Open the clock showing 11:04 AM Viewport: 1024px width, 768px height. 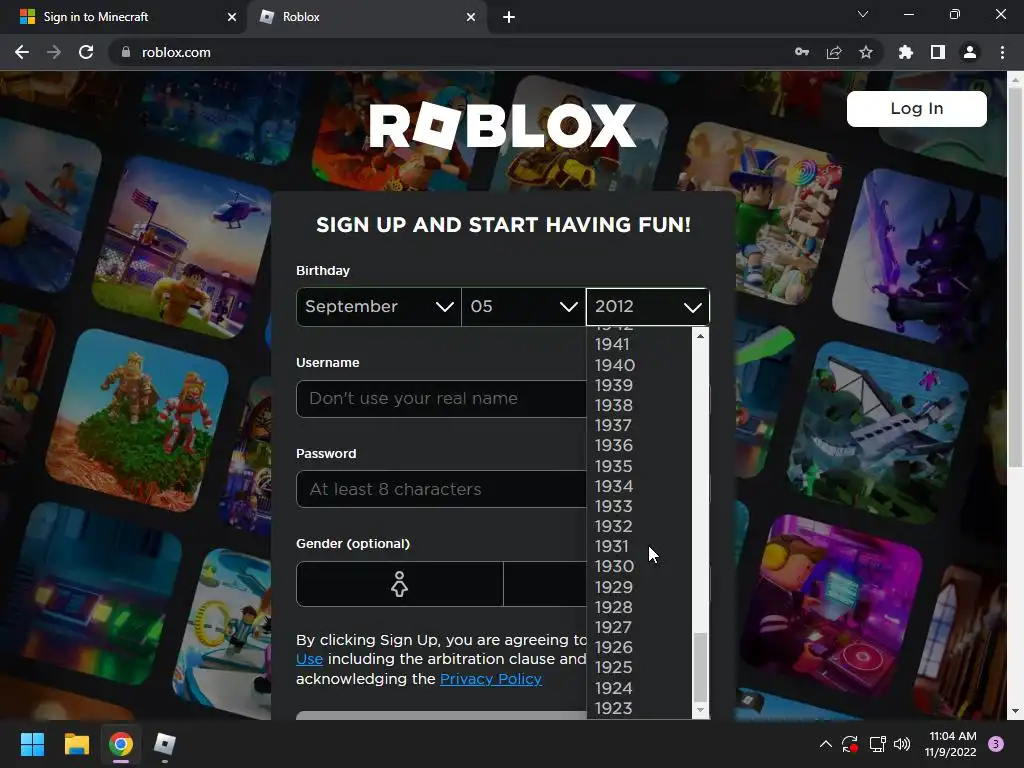[x=951, y=744]
